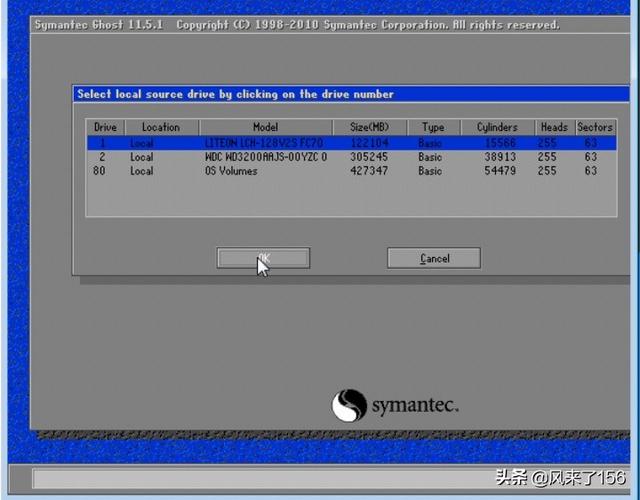
Task: Select drive number 2 in the list
Action: pos(100,157)
